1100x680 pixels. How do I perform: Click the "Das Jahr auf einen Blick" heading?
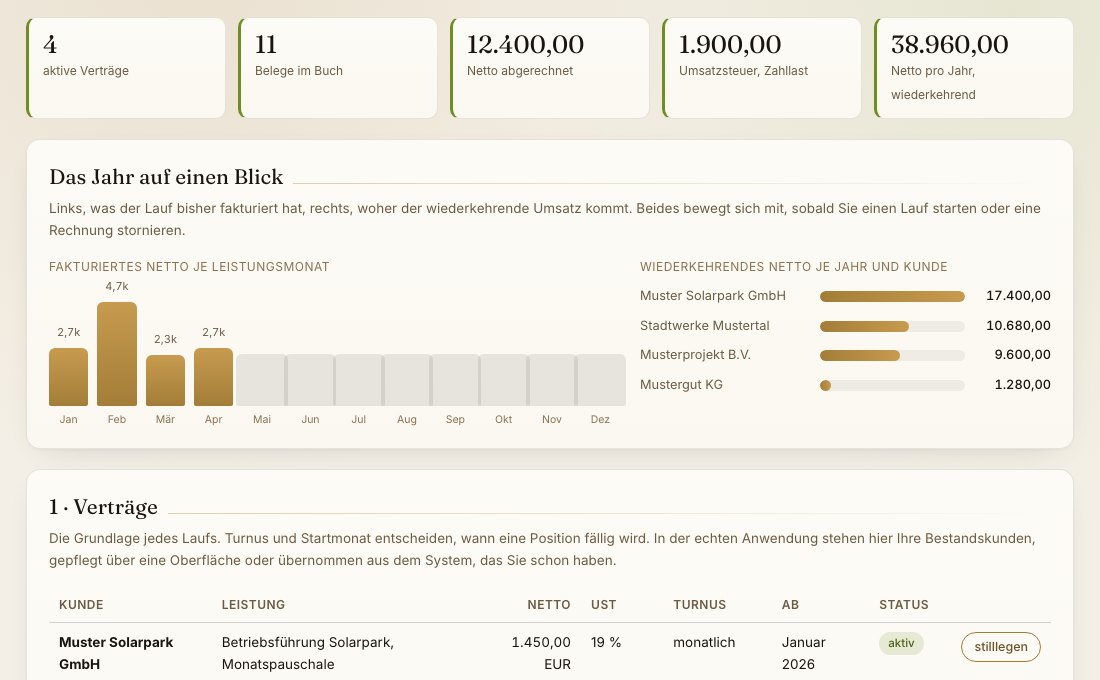tap(166, 177)
